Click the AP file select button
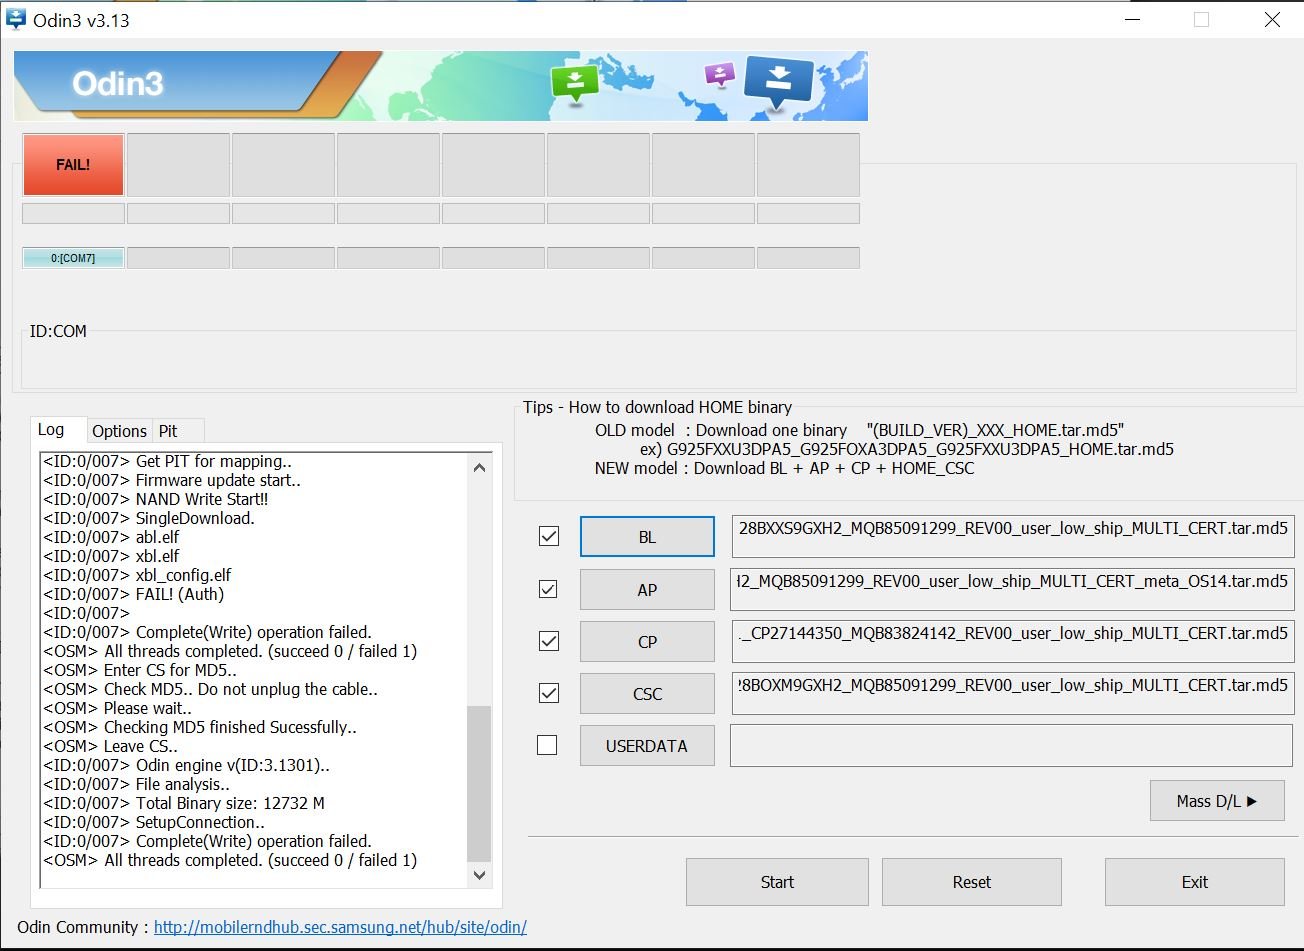The height and width of the screenshot is (951, 1304). click(x=647, y=589)
